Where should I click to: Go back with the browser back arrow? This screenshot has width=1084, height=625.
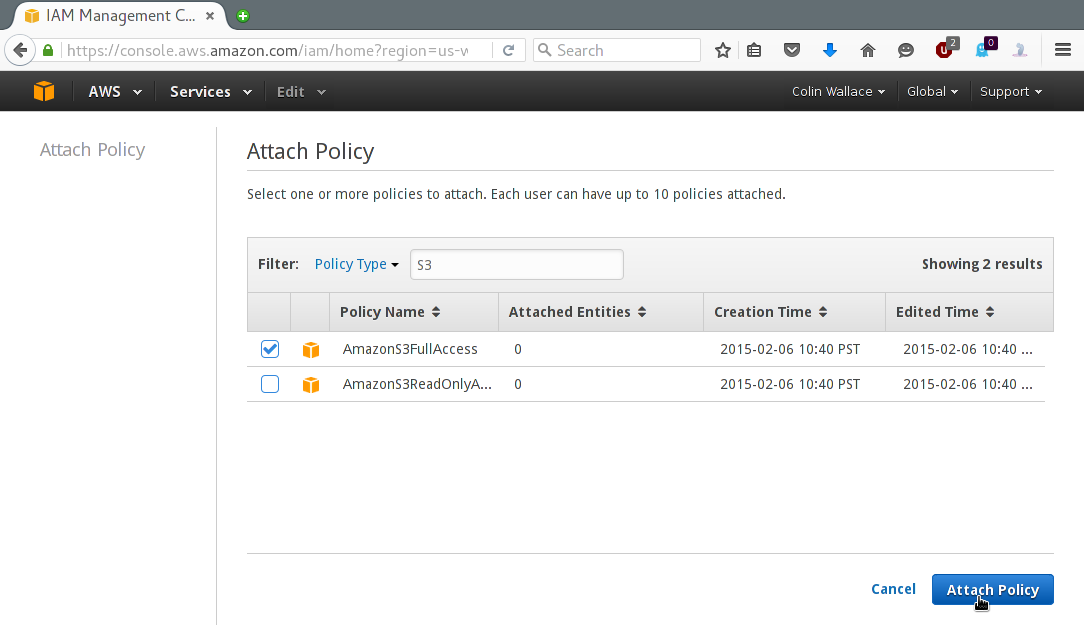[x=20, y=50]
